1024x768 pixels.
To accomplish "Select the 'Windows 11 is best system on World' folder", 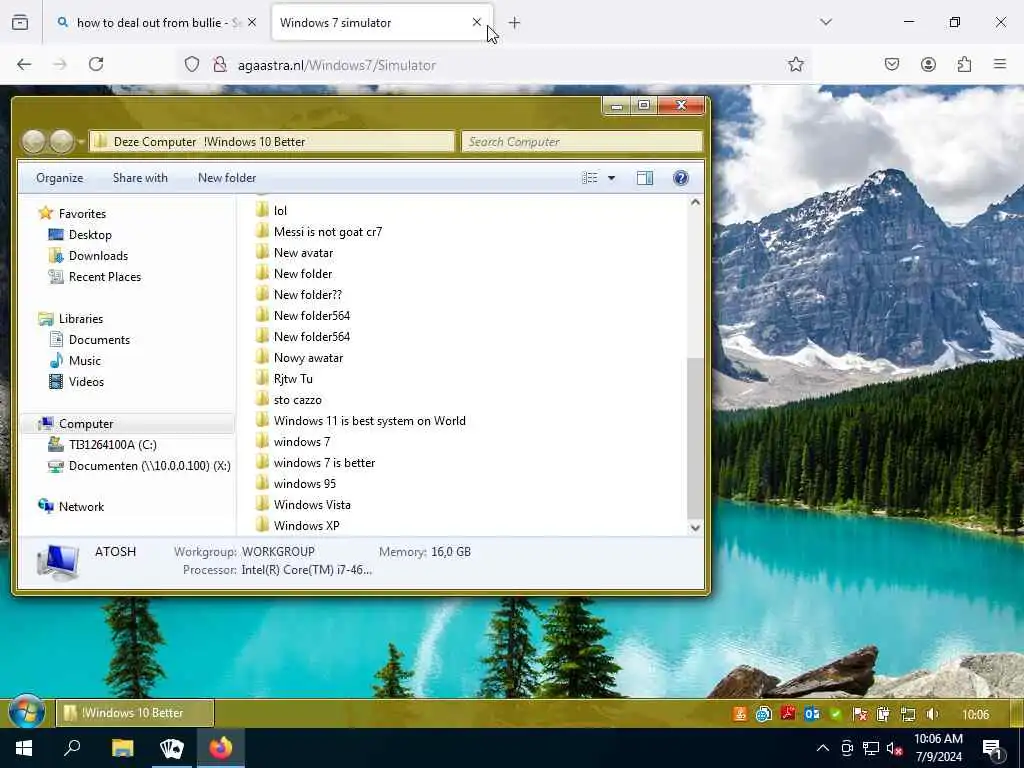I will (370, 421).
